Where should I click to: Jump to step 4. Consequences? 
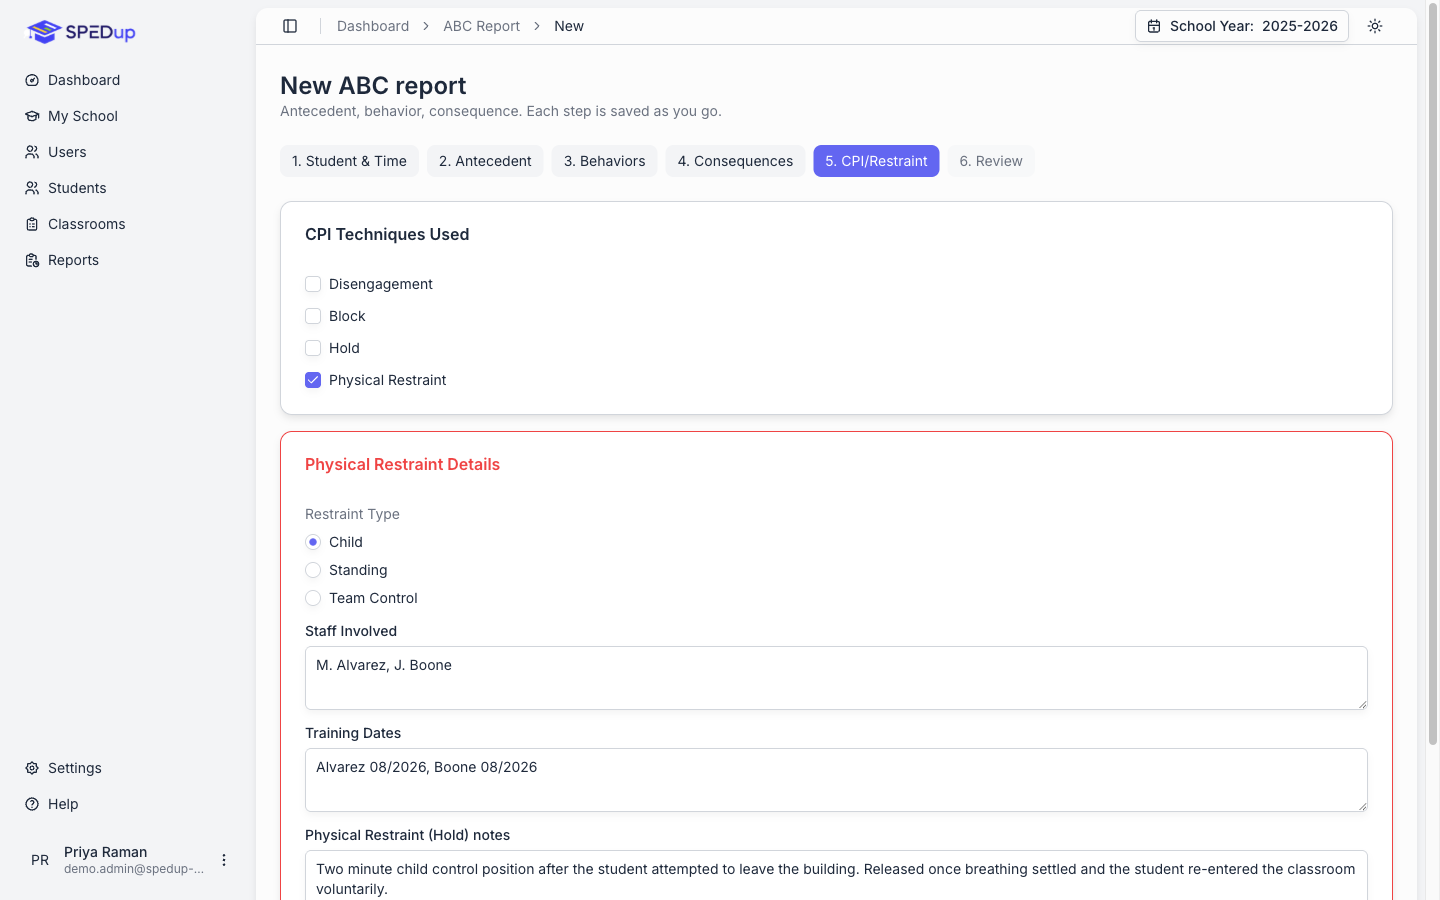pos(735,161)
